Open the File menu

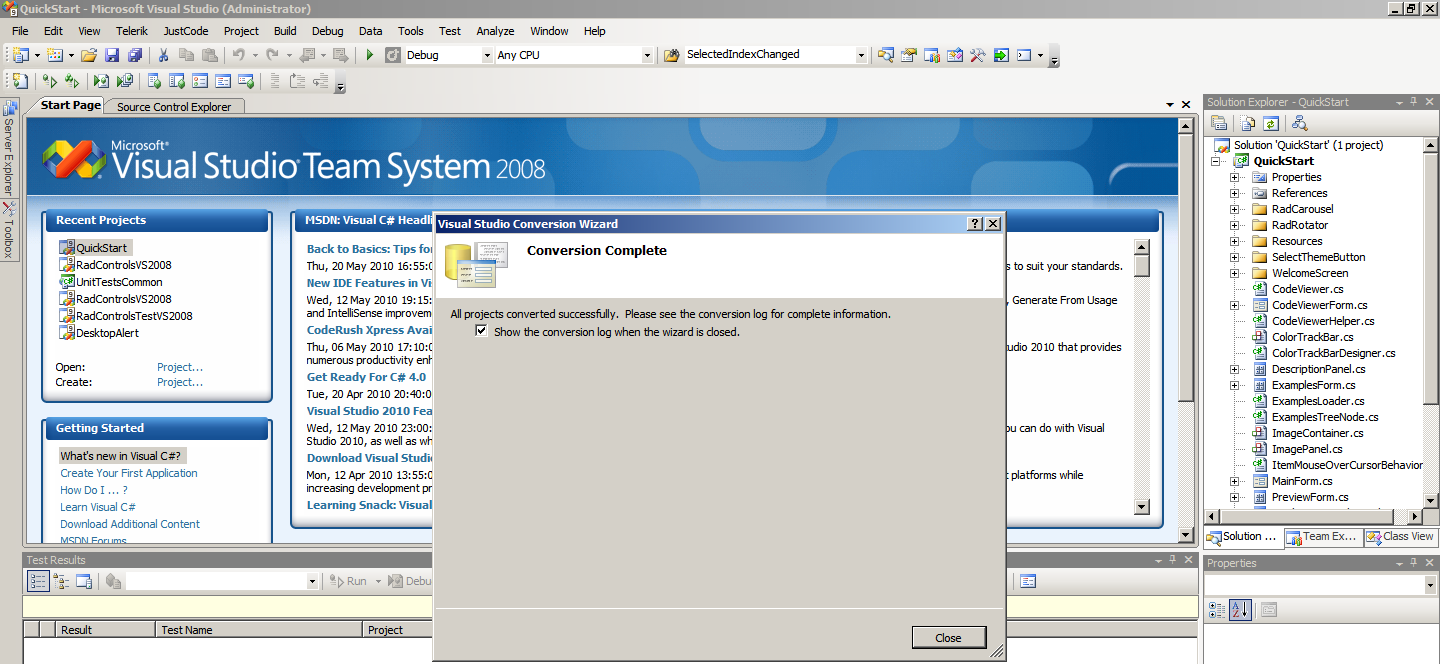pos(20,31)
